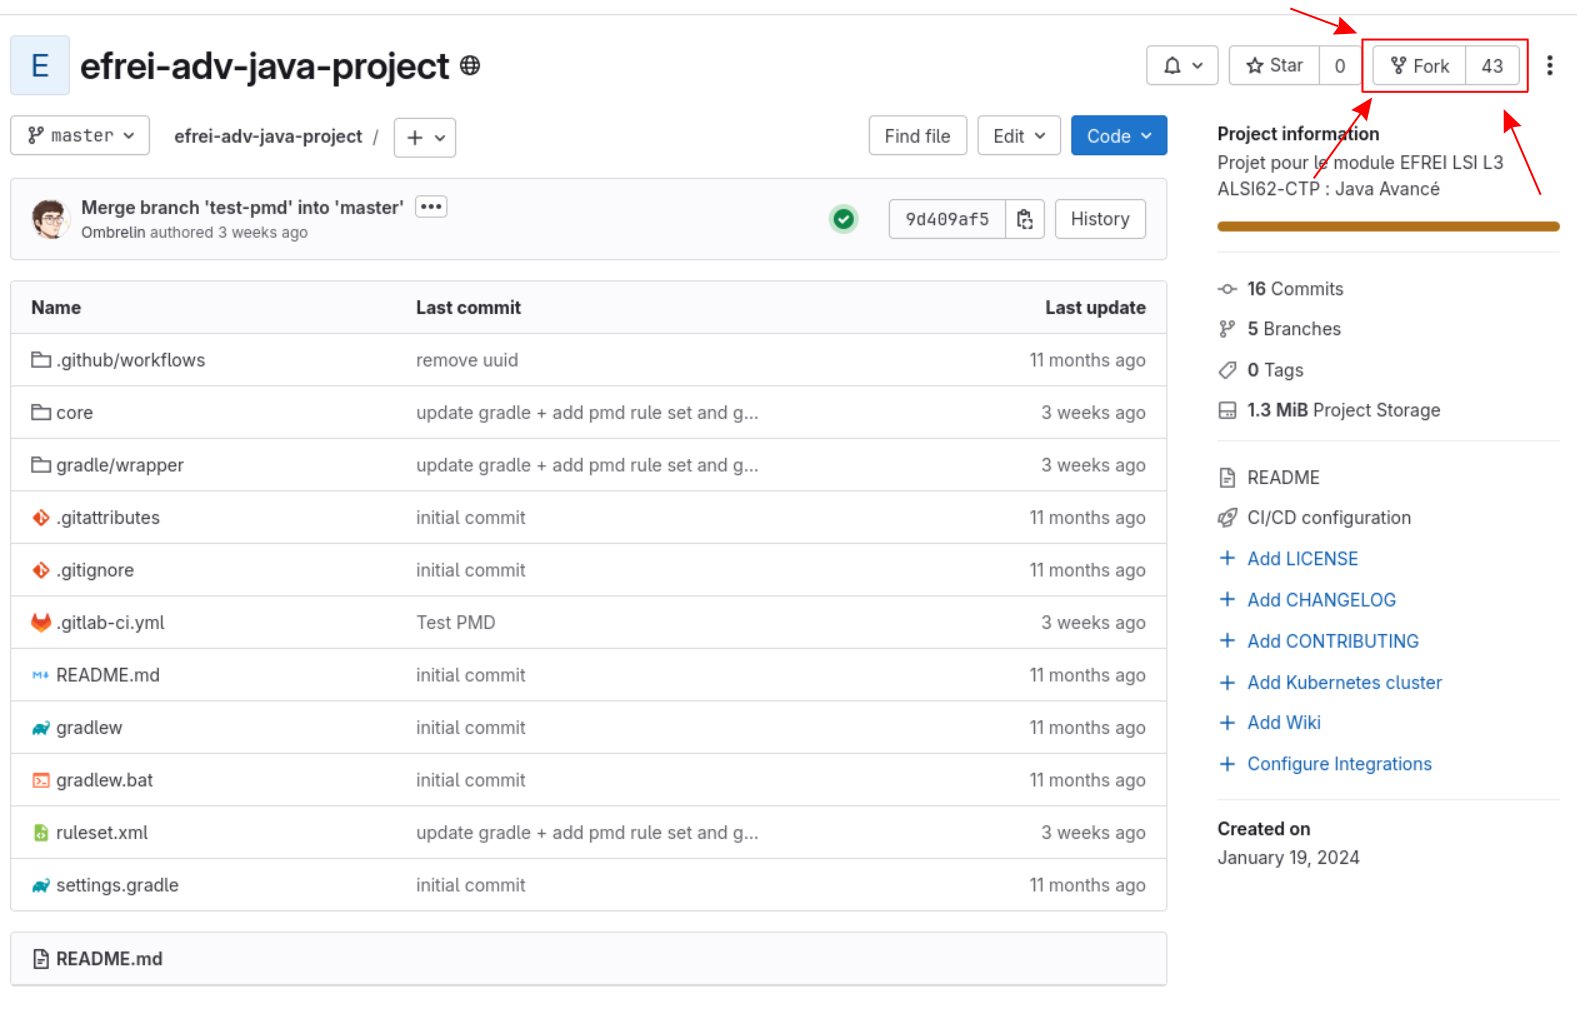Click the repository language bar

tap(1388, 227)
